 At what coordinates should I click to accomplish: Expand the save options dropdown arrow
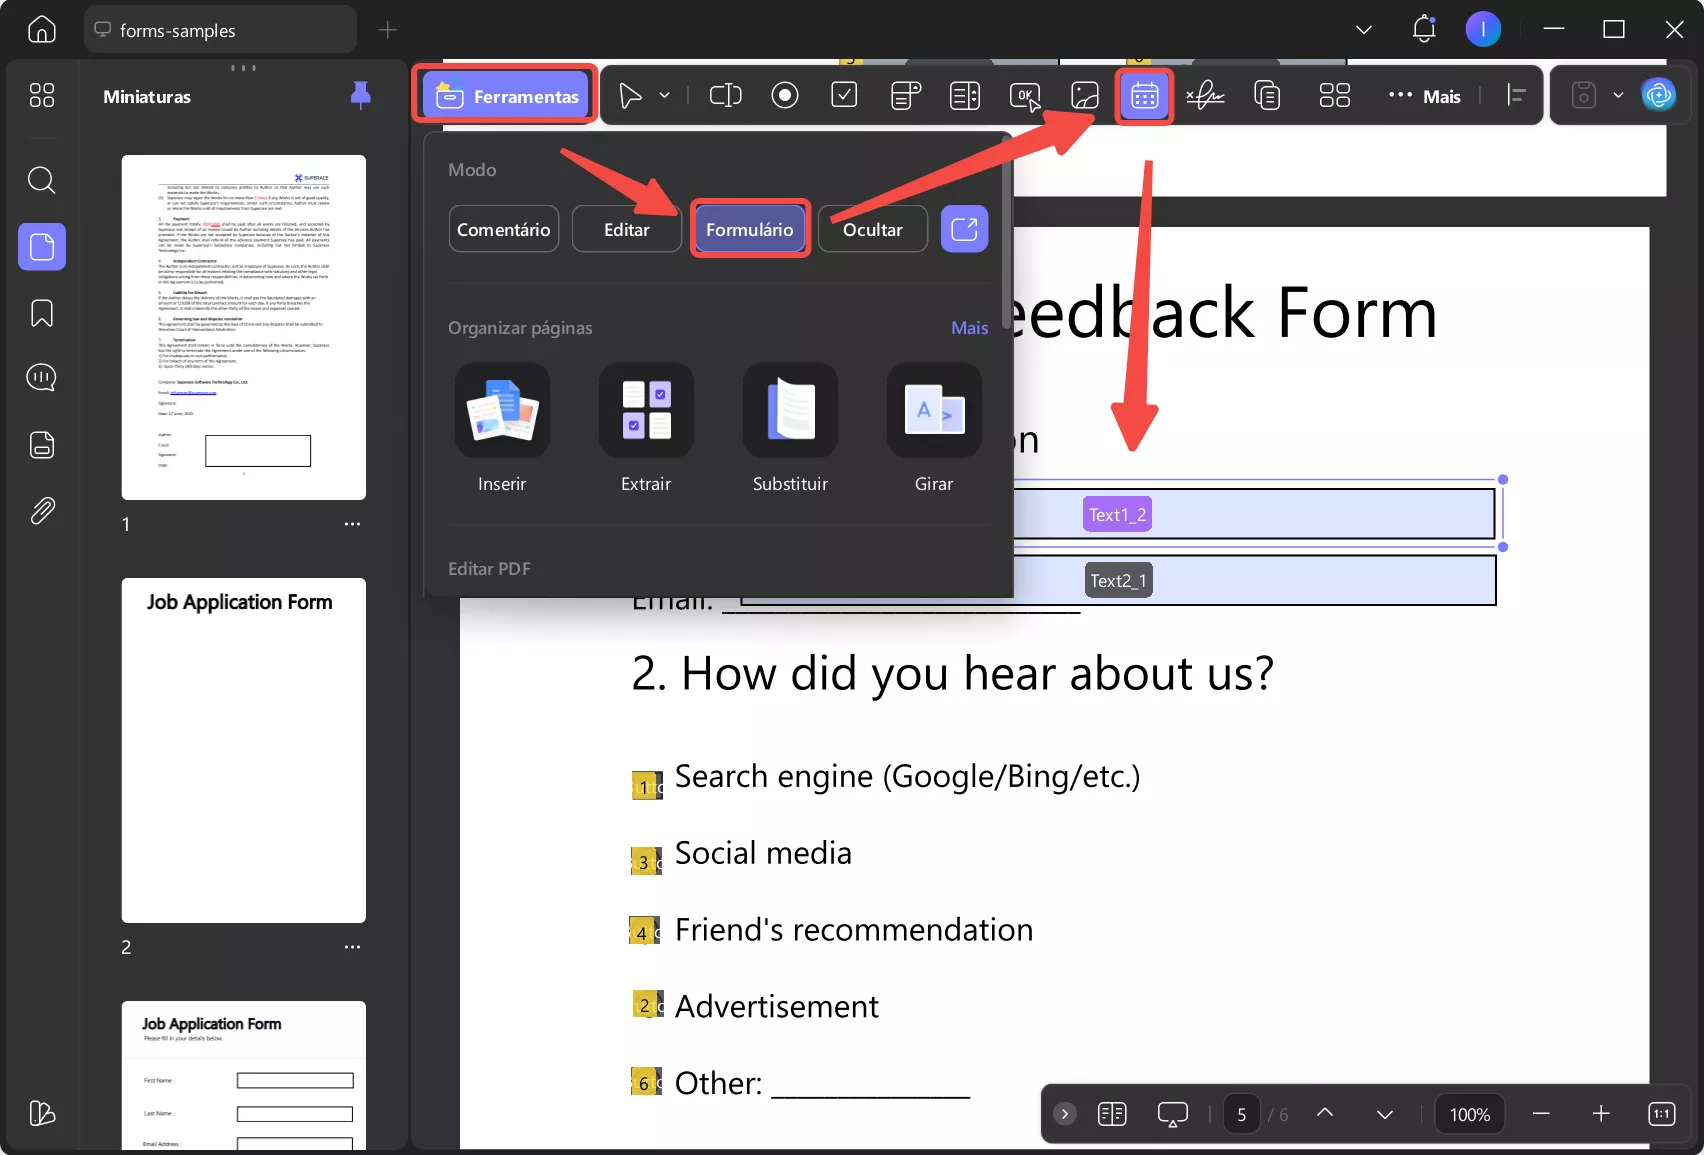pyautogui.click(x=1618, y=96)
